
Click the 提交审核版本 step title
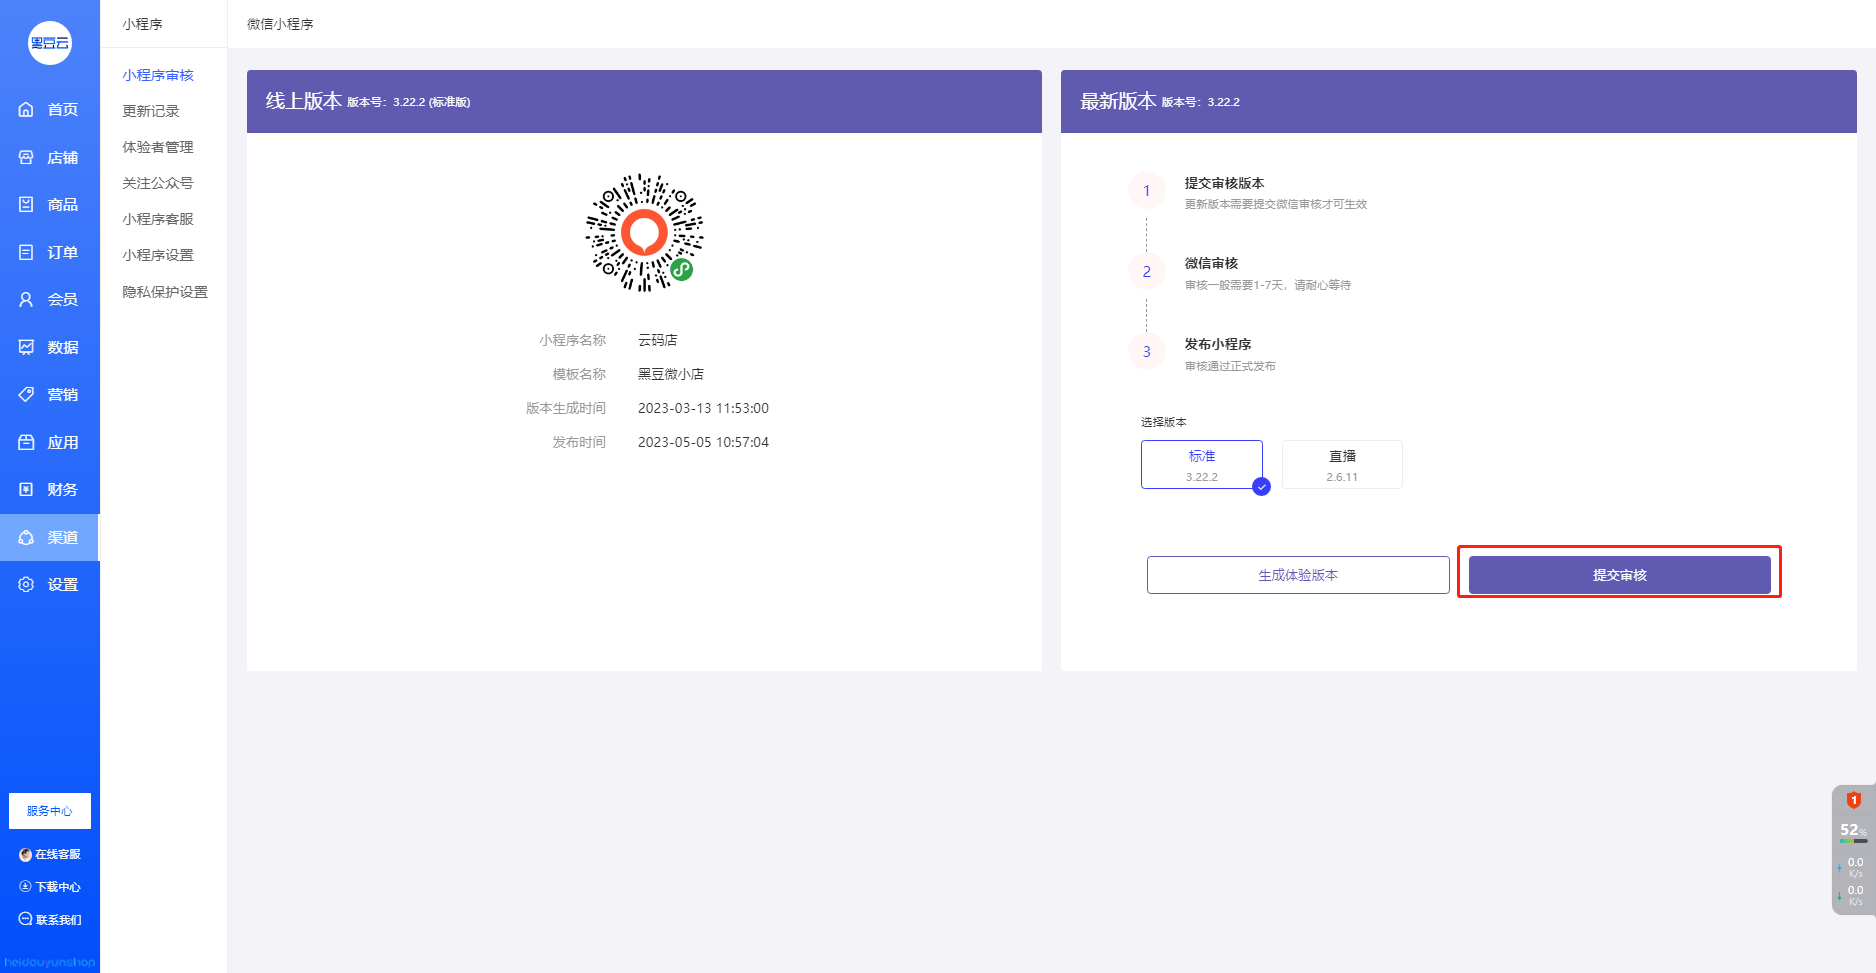pyautogui.click(x=1224, y=184)
